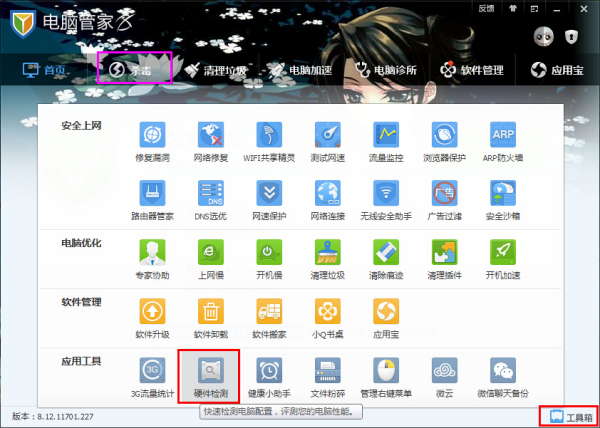Open the ARP防火墙 firewall tool
Image resolution: width=600 pixels, height=428 pixels.
pos(503,142)
